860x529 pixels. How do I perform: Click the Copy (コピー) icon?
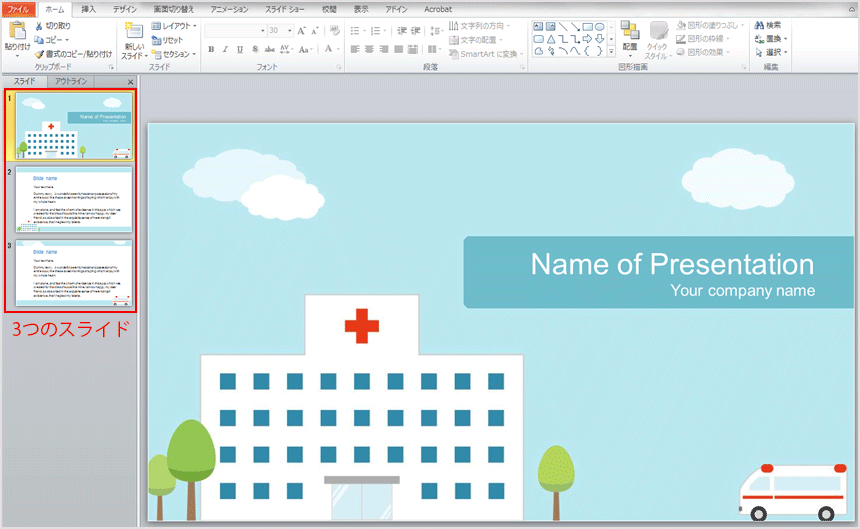coord(39,40)
